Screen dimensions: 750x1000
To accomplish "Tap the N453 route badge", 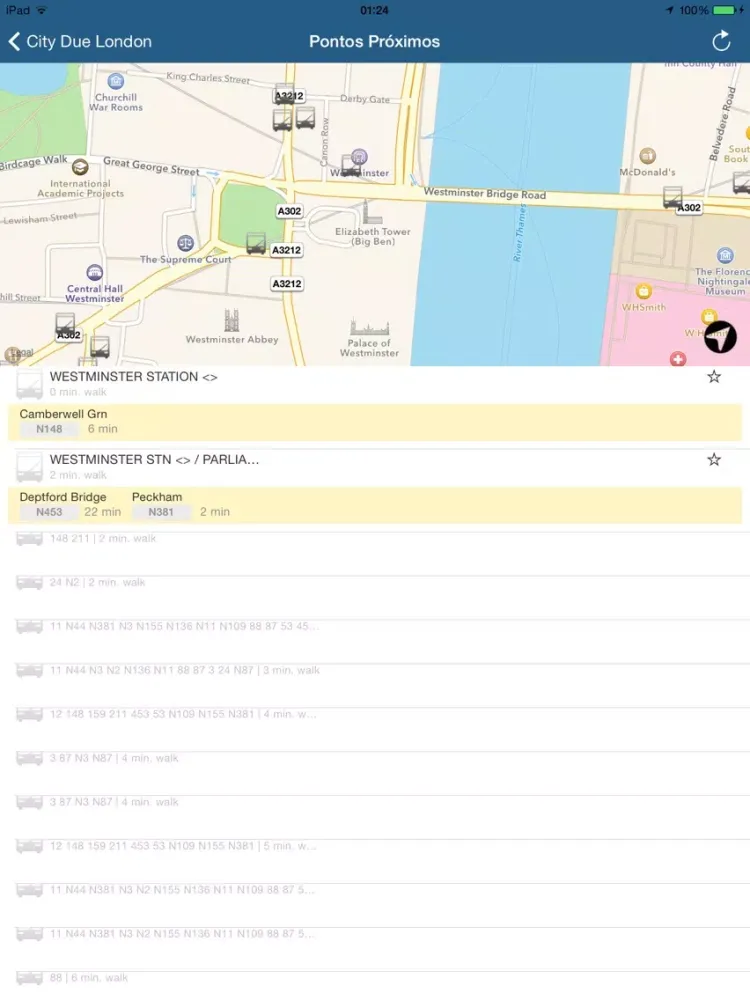I will pos(49,512).
